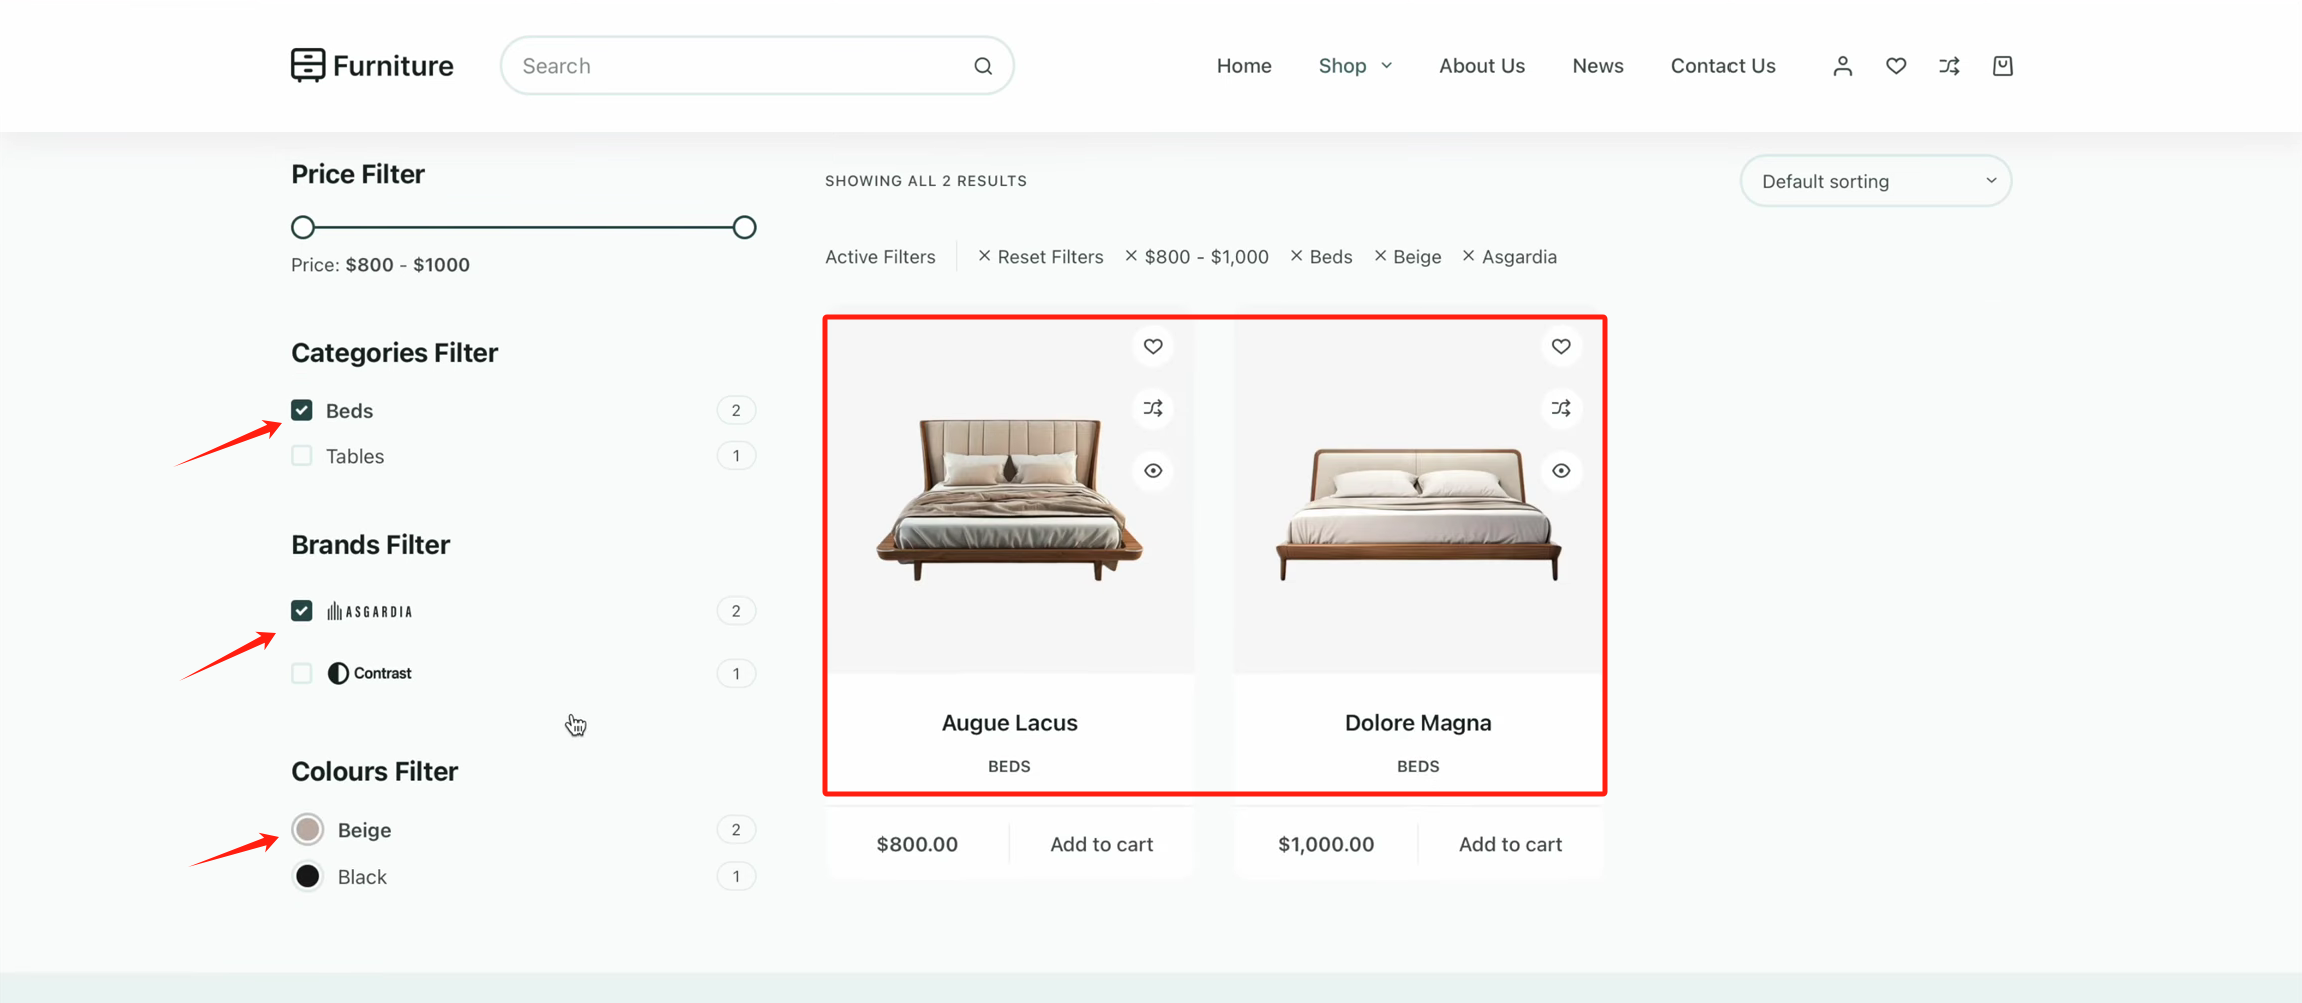The height and width of the screenshot is (1003, 2302).
Task: Quick view the Augue Lacus bed
Action: coord(1153,471)
